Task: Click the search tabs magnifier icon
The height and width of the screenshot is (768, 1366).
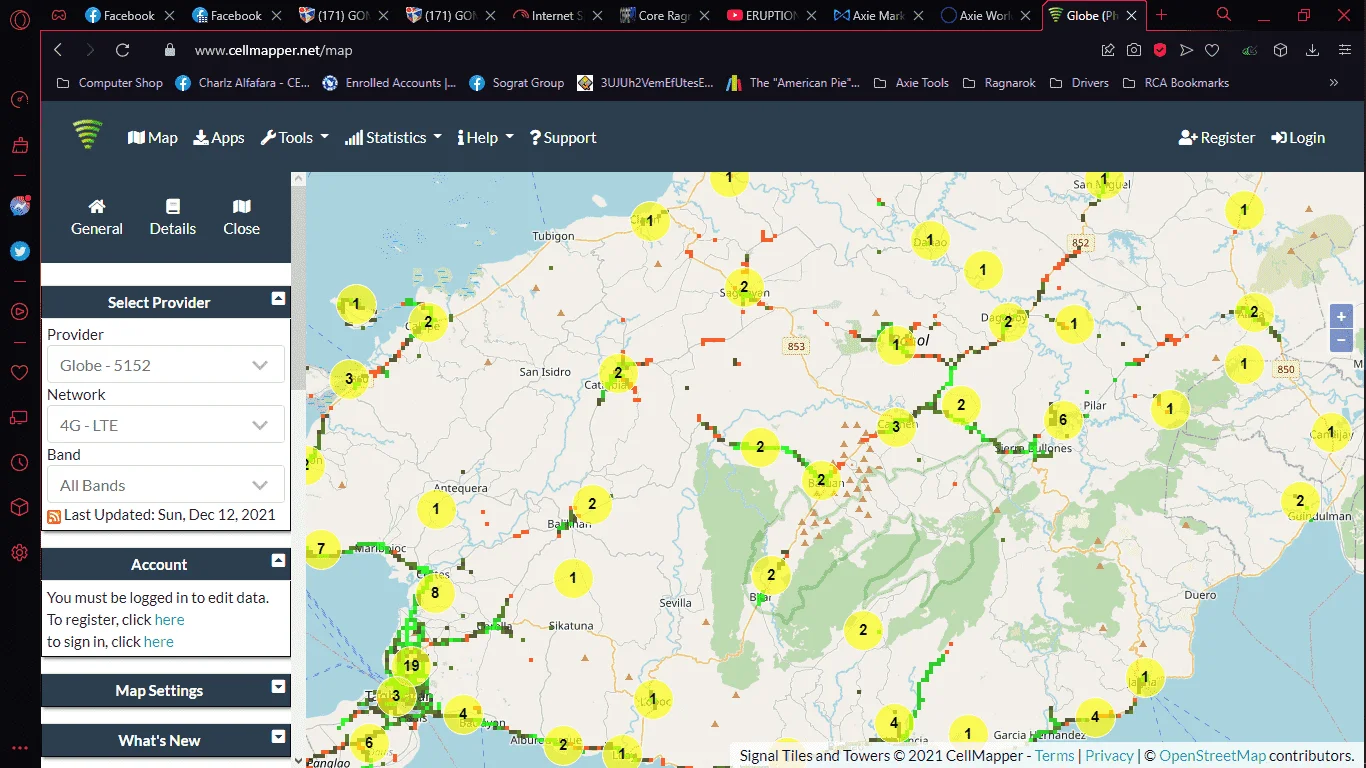Action: pos(1224,15)
